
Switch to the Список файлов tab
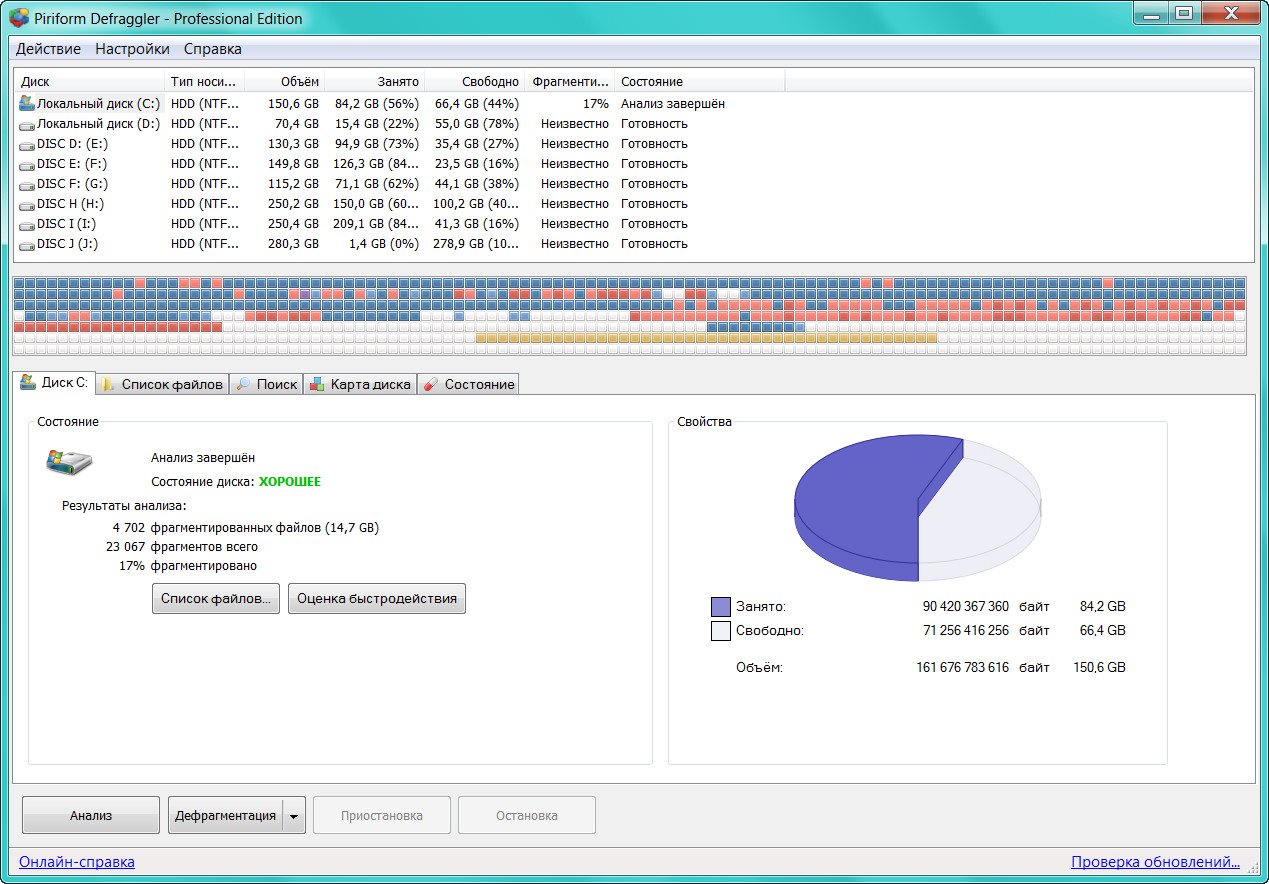point(162,384)
